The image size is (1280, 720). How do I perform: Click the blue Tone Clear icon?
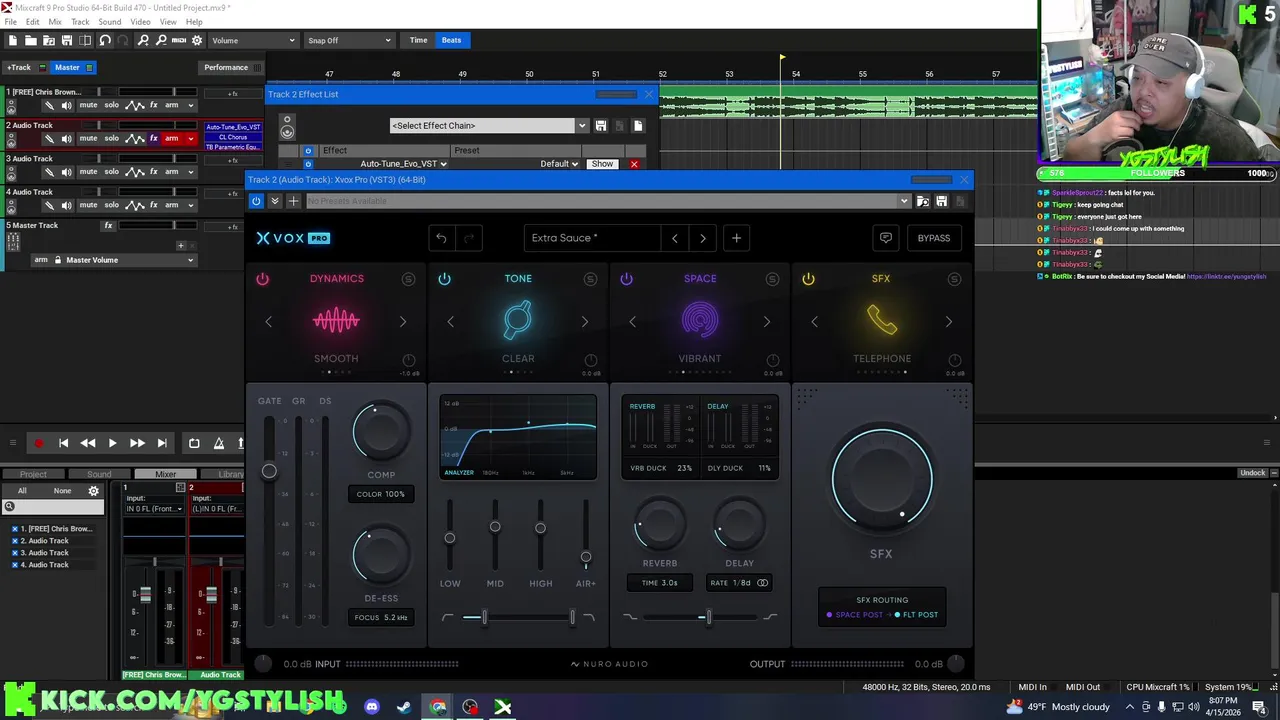click(518, 320)
